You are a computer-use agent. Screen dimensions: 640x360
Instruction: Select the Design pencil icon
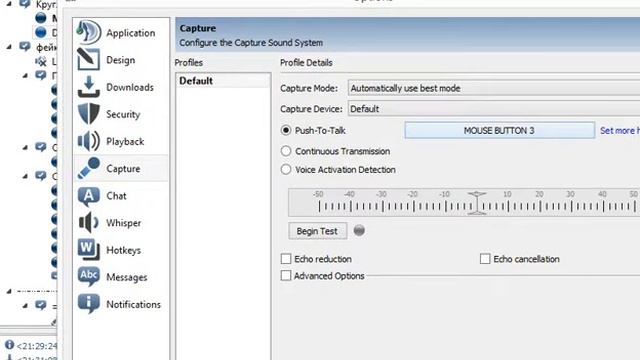(89, 60)
